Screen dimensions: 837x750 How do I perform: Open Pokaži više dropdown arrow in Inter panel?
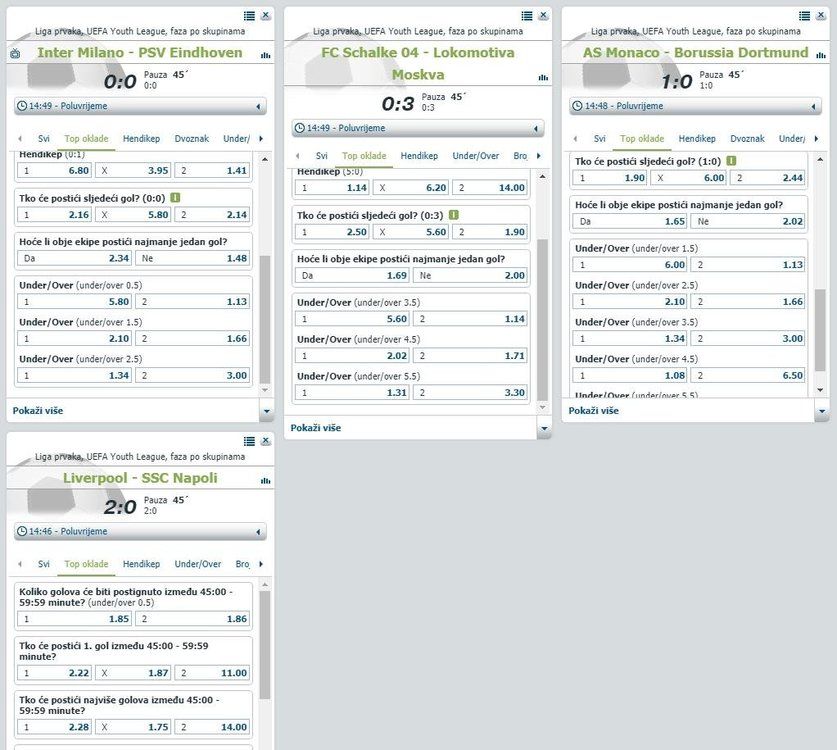pos(266,411)
